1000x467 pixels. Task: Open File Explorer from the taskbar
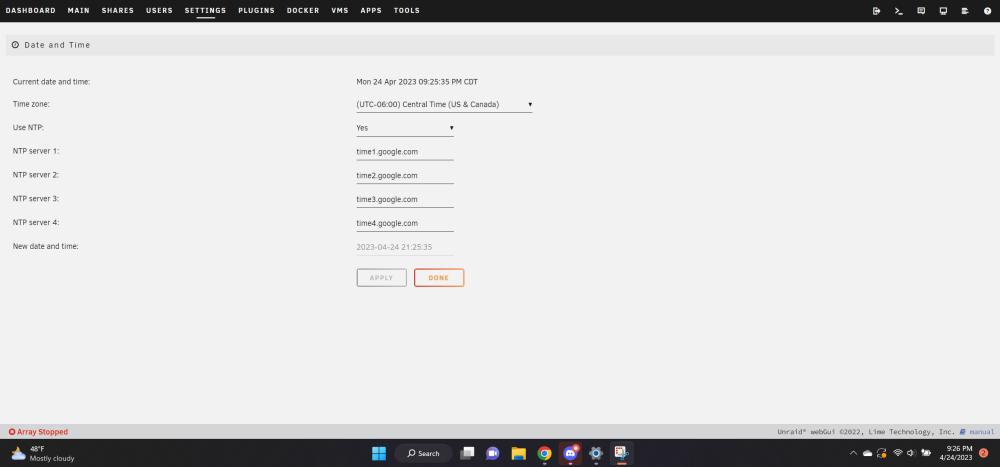(x=518, y=454)
